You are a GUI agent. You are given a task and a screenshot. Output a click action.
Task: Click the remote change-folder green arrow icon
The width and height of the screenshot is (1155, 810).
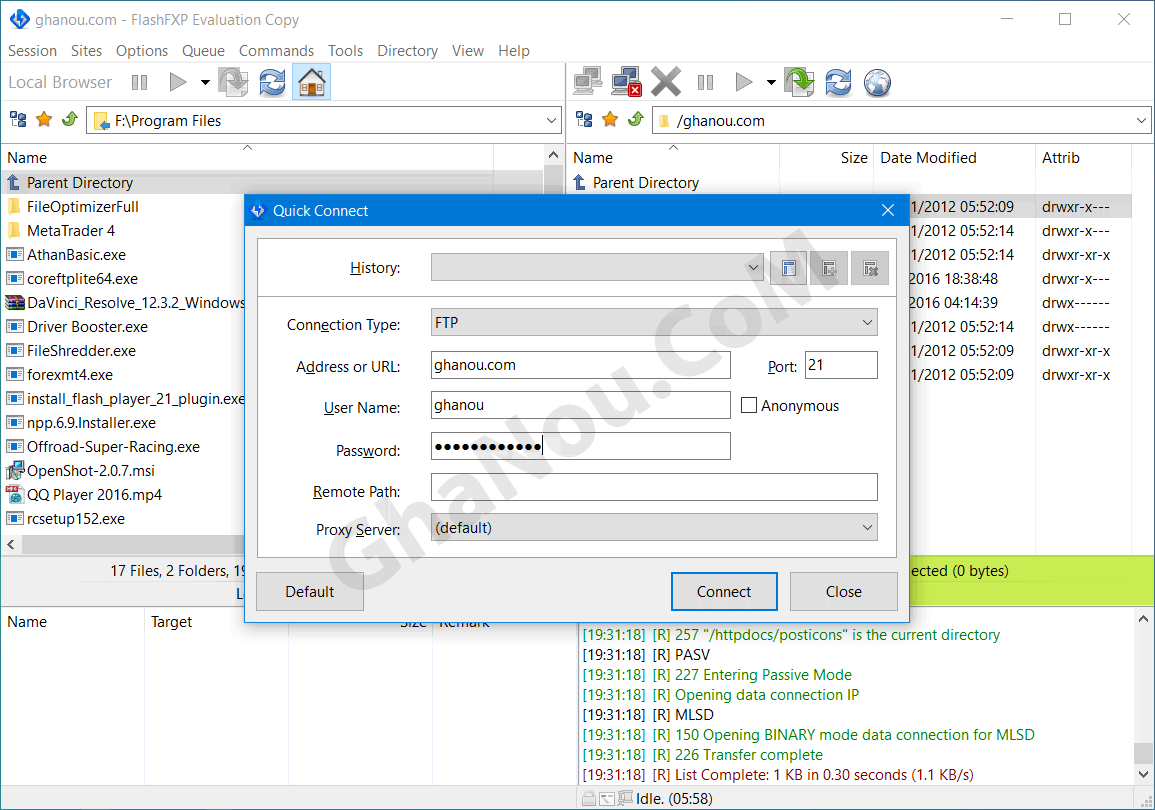tap(799, 82)
